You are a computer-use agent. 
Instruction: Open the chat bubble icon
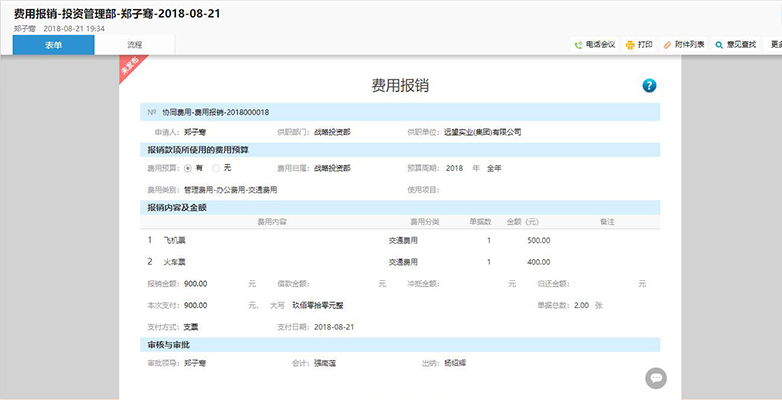click(656, 378)
